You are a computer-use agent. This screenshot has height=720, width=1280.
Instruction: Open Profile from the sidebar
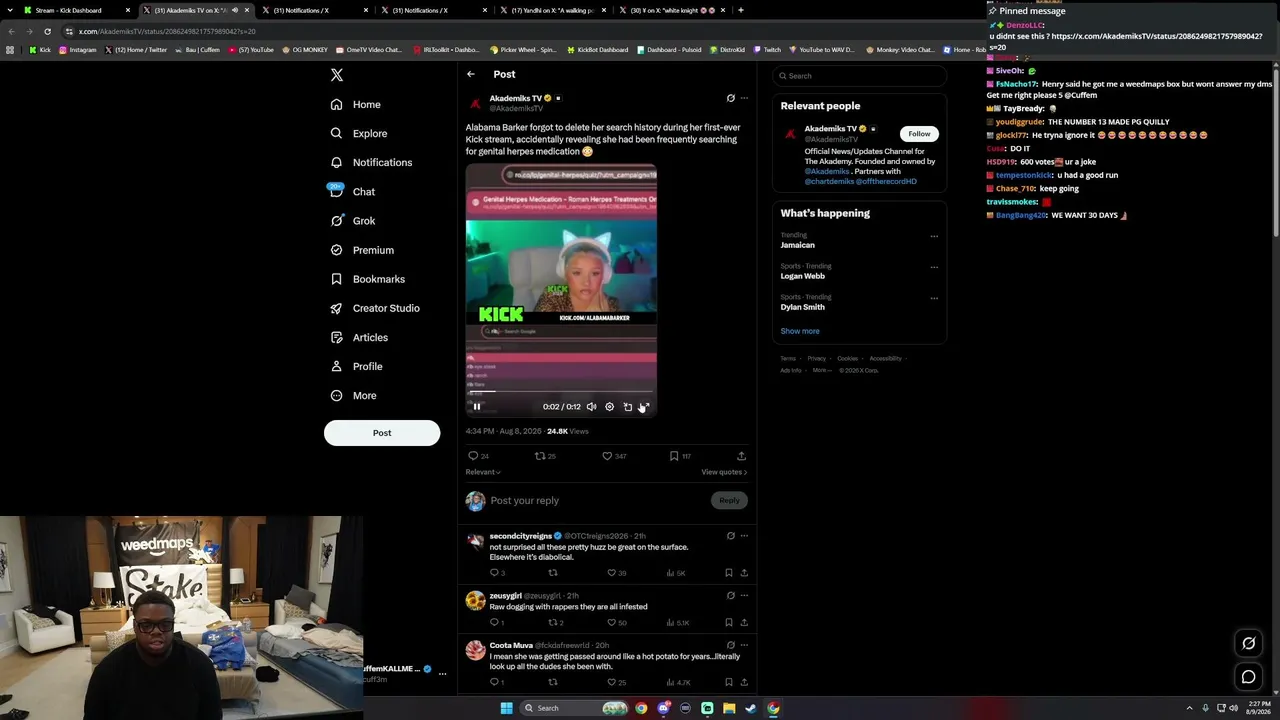click(x=356, y=366)
